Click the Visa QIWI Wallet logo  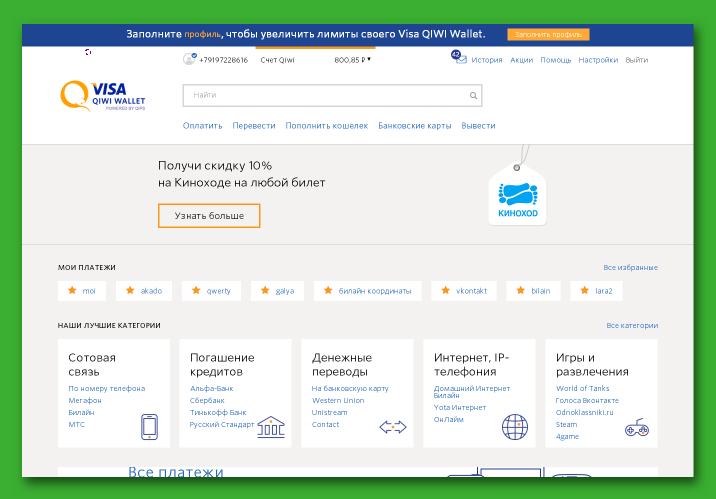click(103, 96)
